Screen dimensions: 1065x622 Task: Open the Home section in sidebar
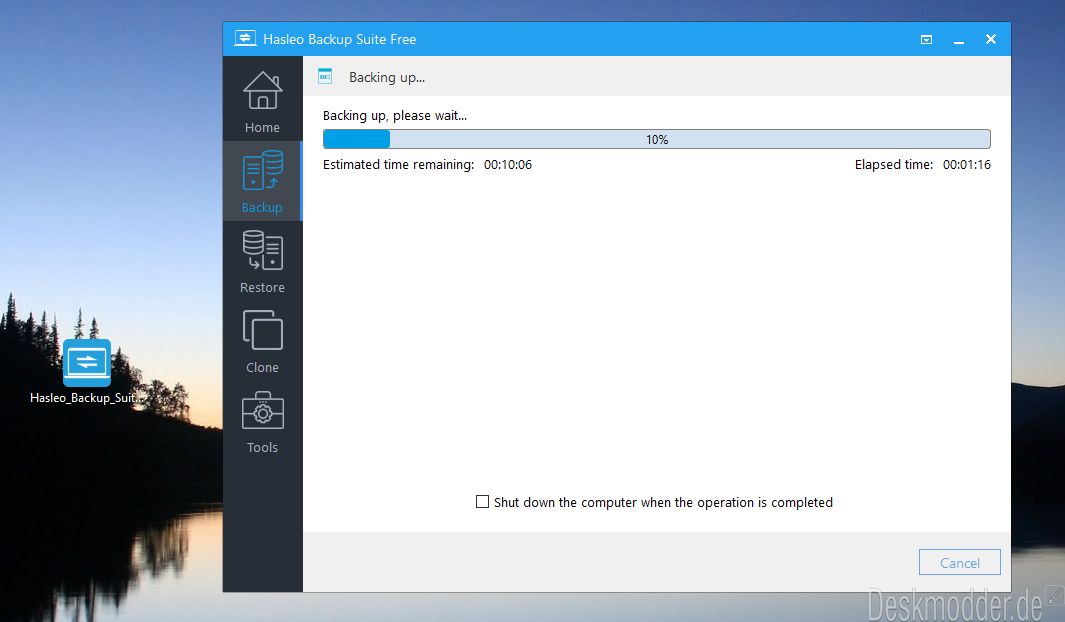click(x=262, y=102)
